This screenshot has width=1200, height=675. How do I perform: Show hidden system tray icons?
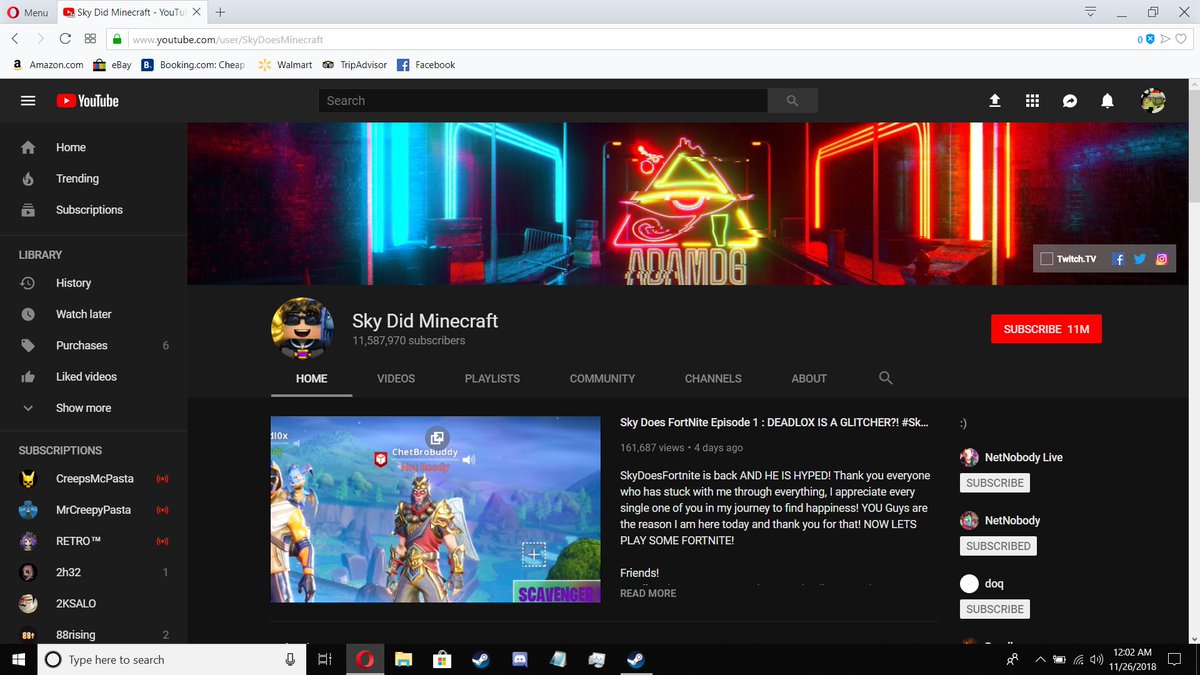pos(1040,660)
